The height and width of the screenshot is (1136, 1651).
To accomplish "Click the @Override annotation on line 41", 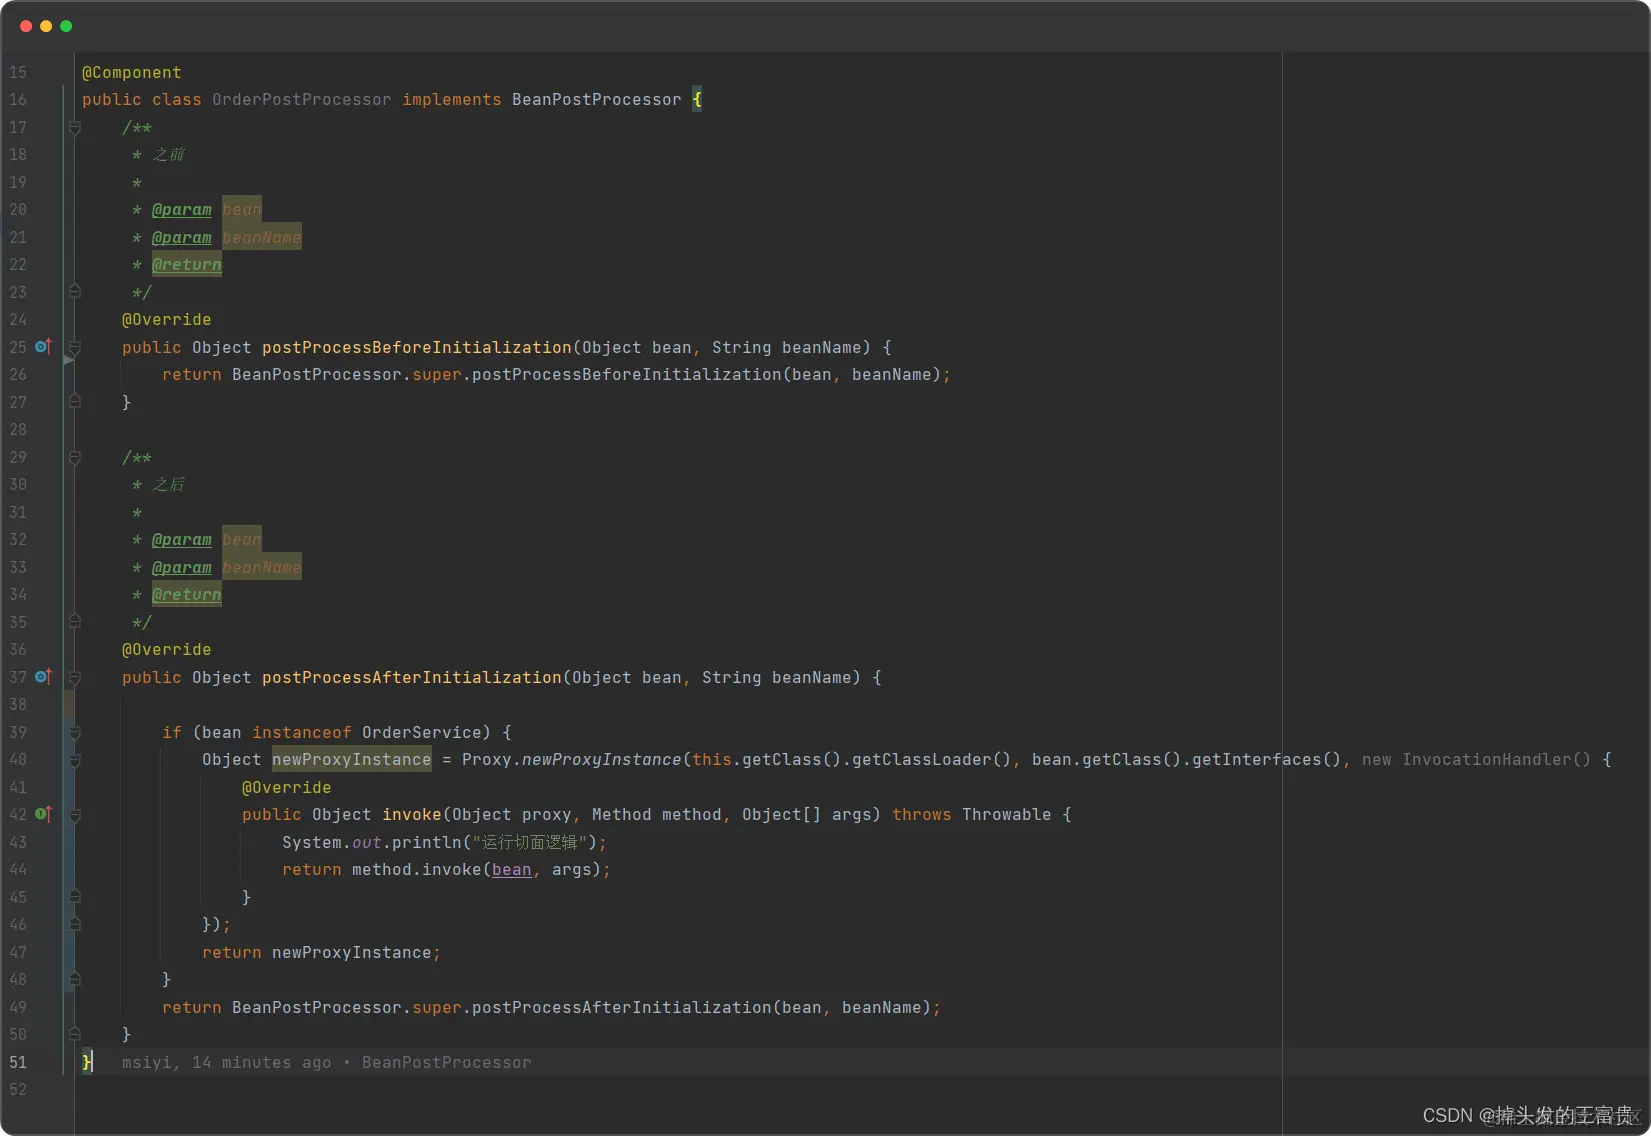I will point(287,788).
